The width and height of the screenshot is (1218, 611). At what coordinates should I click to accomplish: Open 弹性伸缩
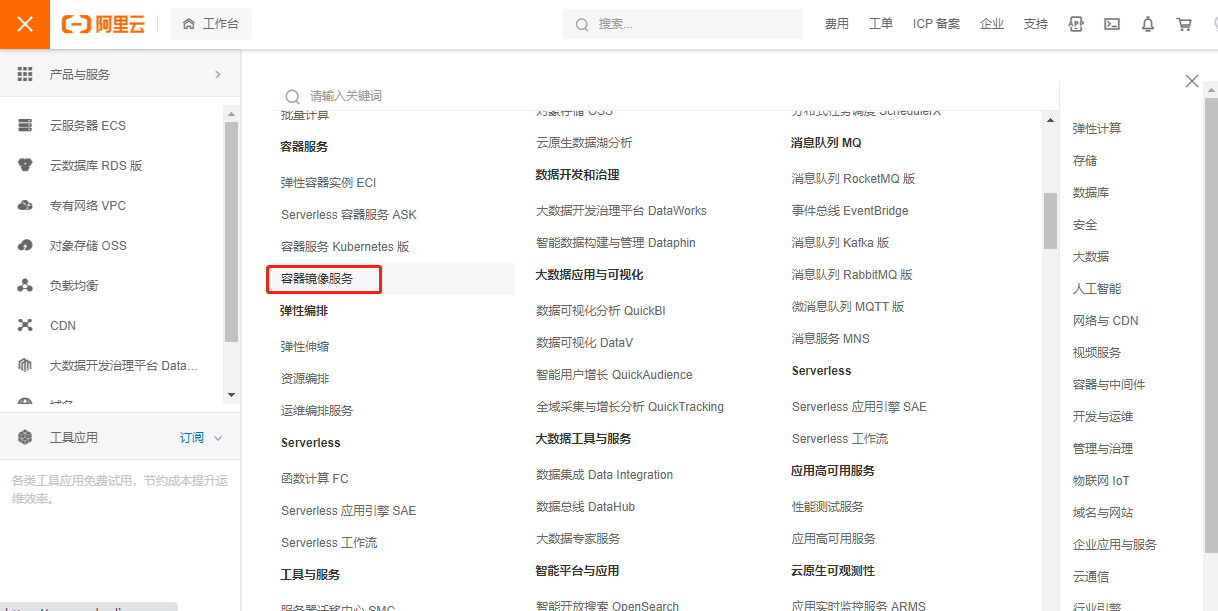[305, 346]
